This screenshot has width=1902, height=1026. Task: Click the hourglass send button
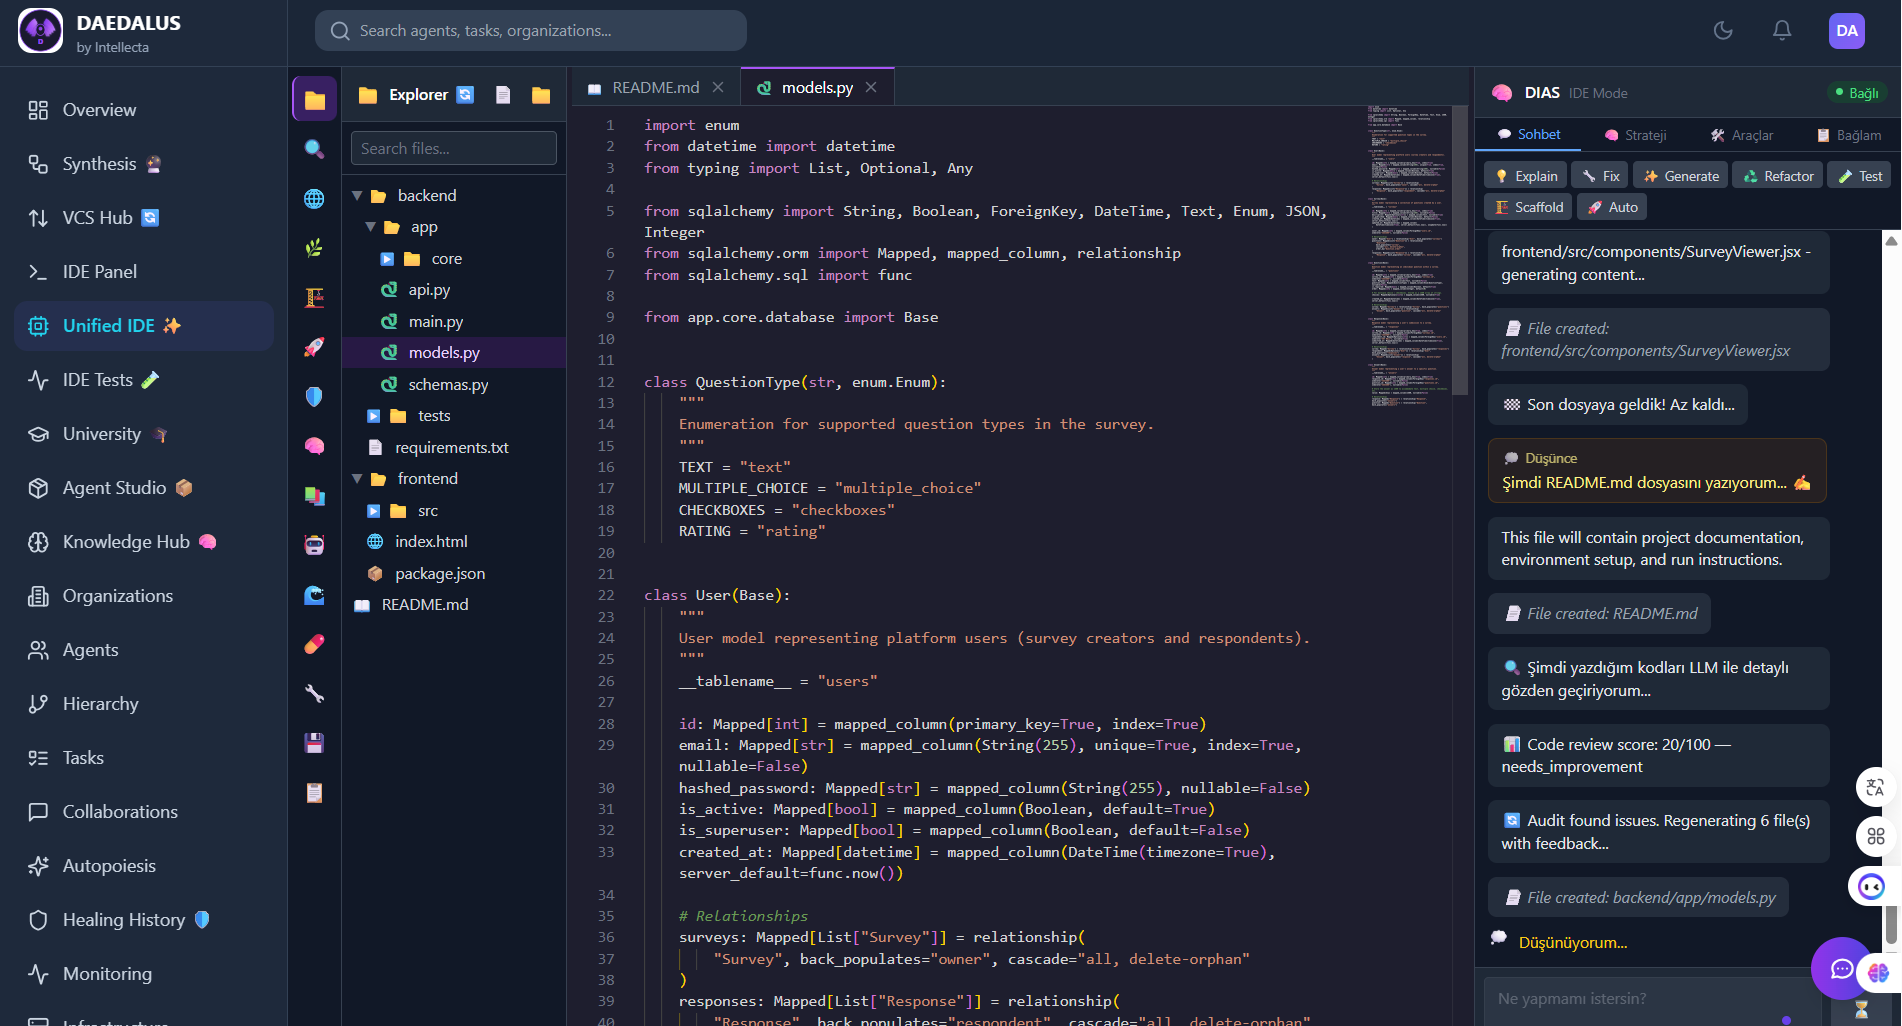pyautogui.click(x=1861, y=1008)
